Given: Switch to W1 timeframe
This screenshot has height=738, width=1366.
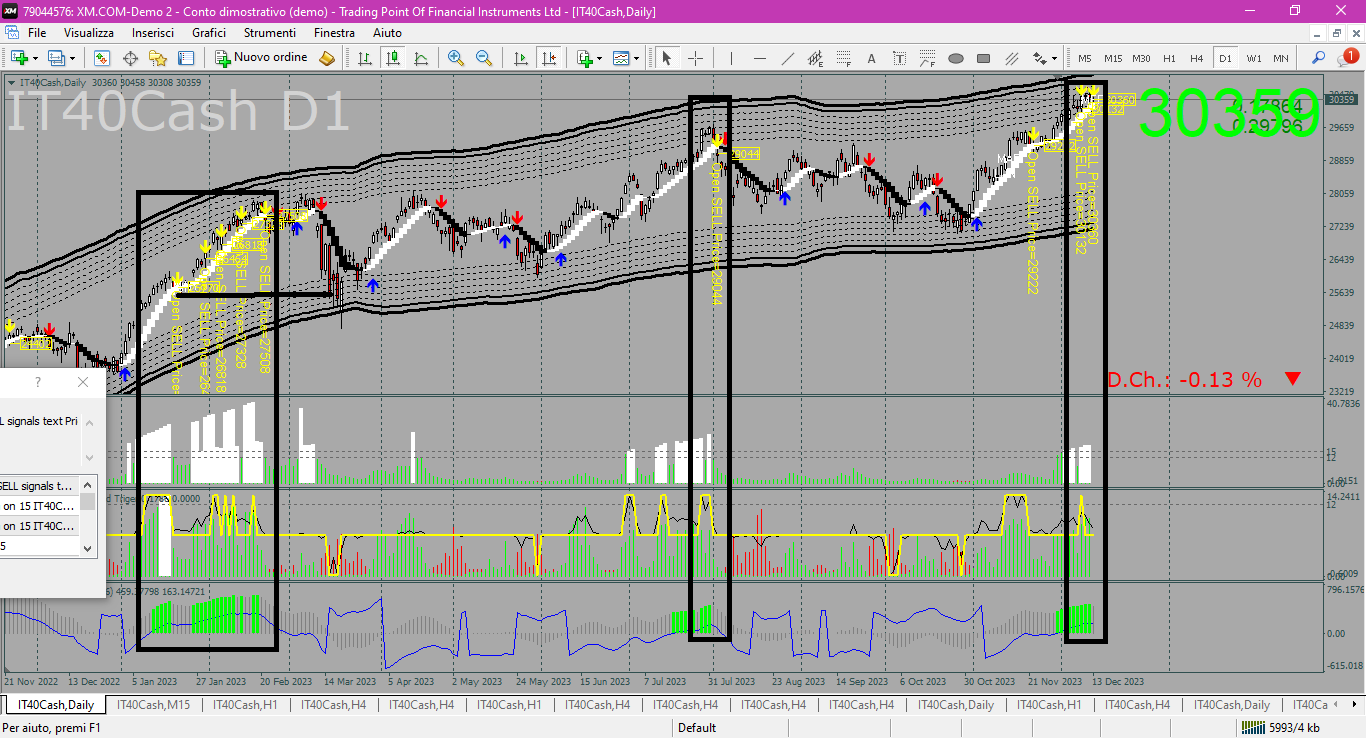Looking at the screenshot, I should point(1253,58).
